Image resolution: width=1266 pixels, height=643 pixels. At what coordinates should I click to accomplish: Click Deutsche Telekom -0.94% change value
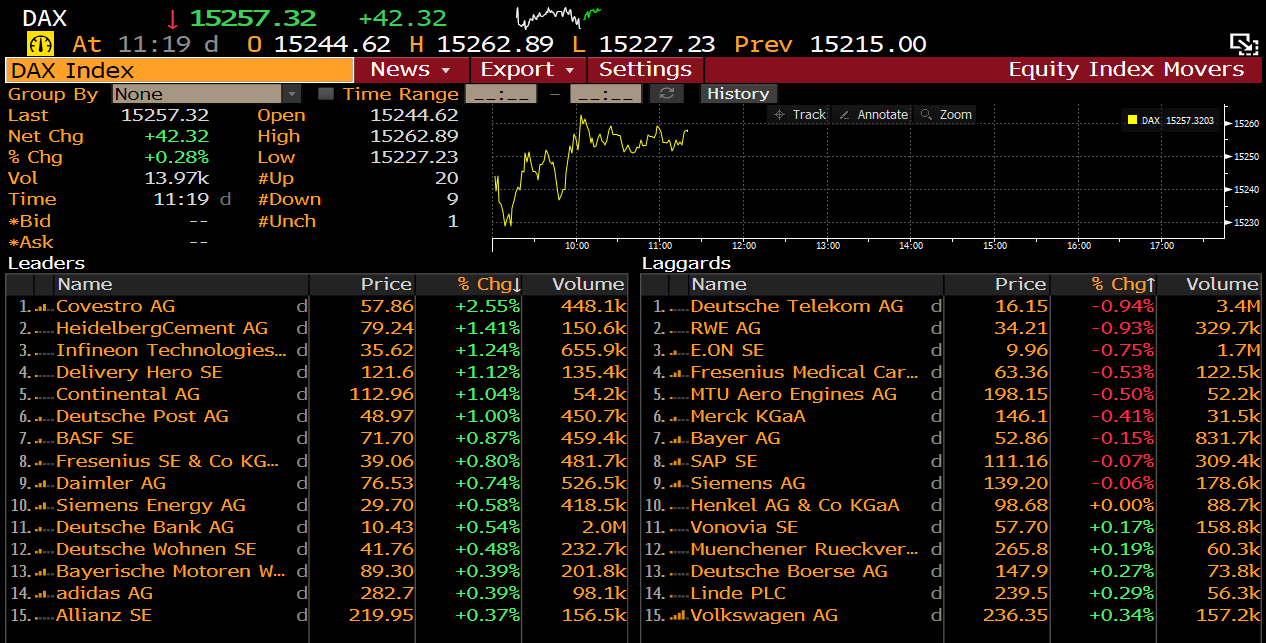pos(1123,307)
